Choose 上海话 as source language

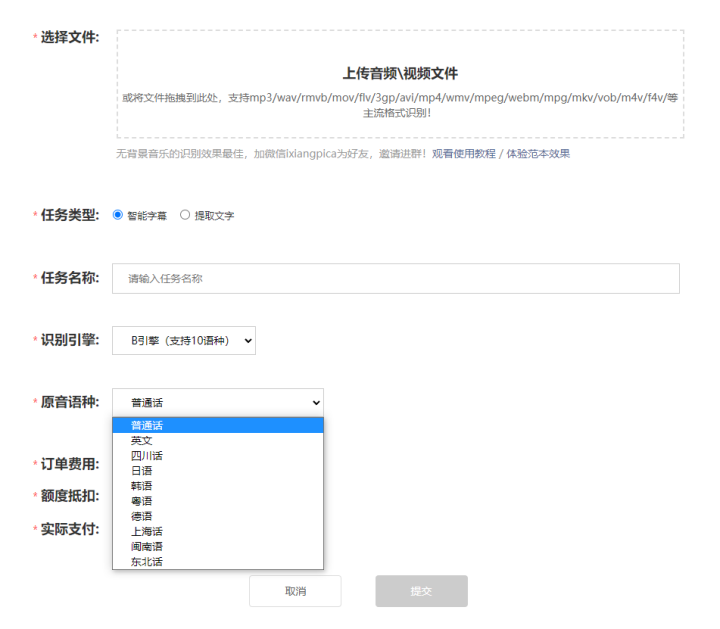218,531
